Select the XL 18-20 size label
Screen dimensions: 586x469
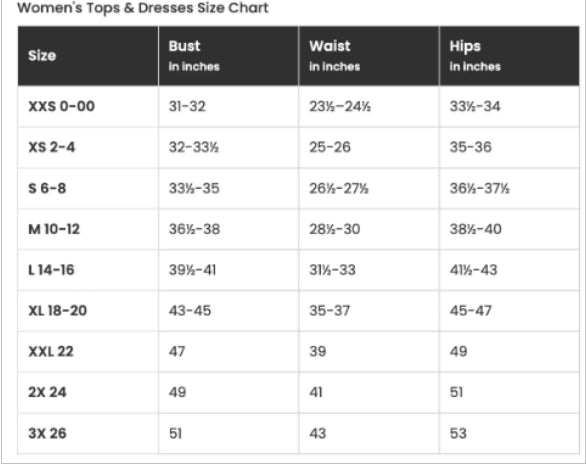click(58, 310)
